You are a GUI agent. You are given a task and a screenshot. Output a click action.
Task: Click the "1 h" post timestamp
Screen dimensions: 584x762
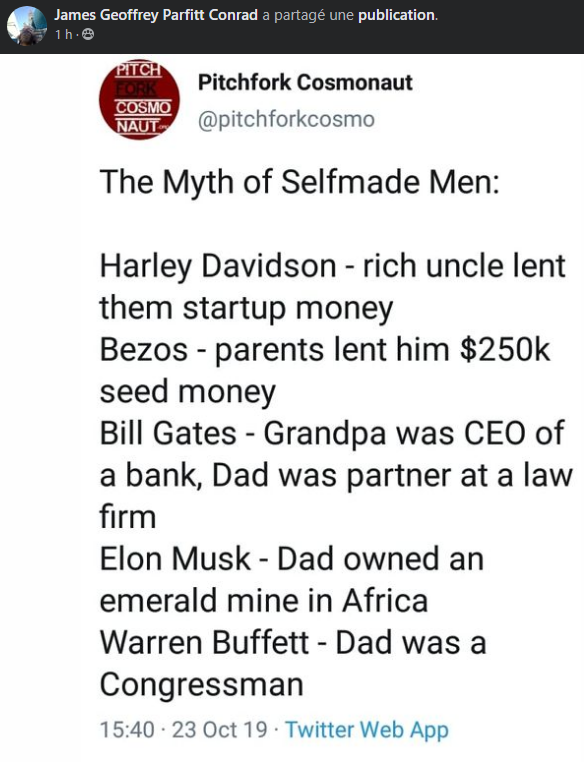coord(64,35)
